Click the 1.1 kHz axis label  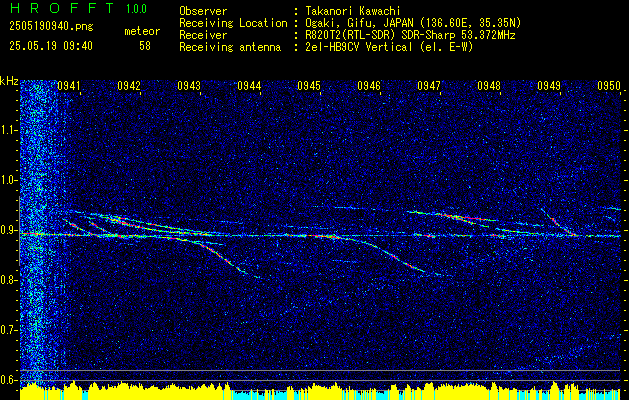click(8, 130)
